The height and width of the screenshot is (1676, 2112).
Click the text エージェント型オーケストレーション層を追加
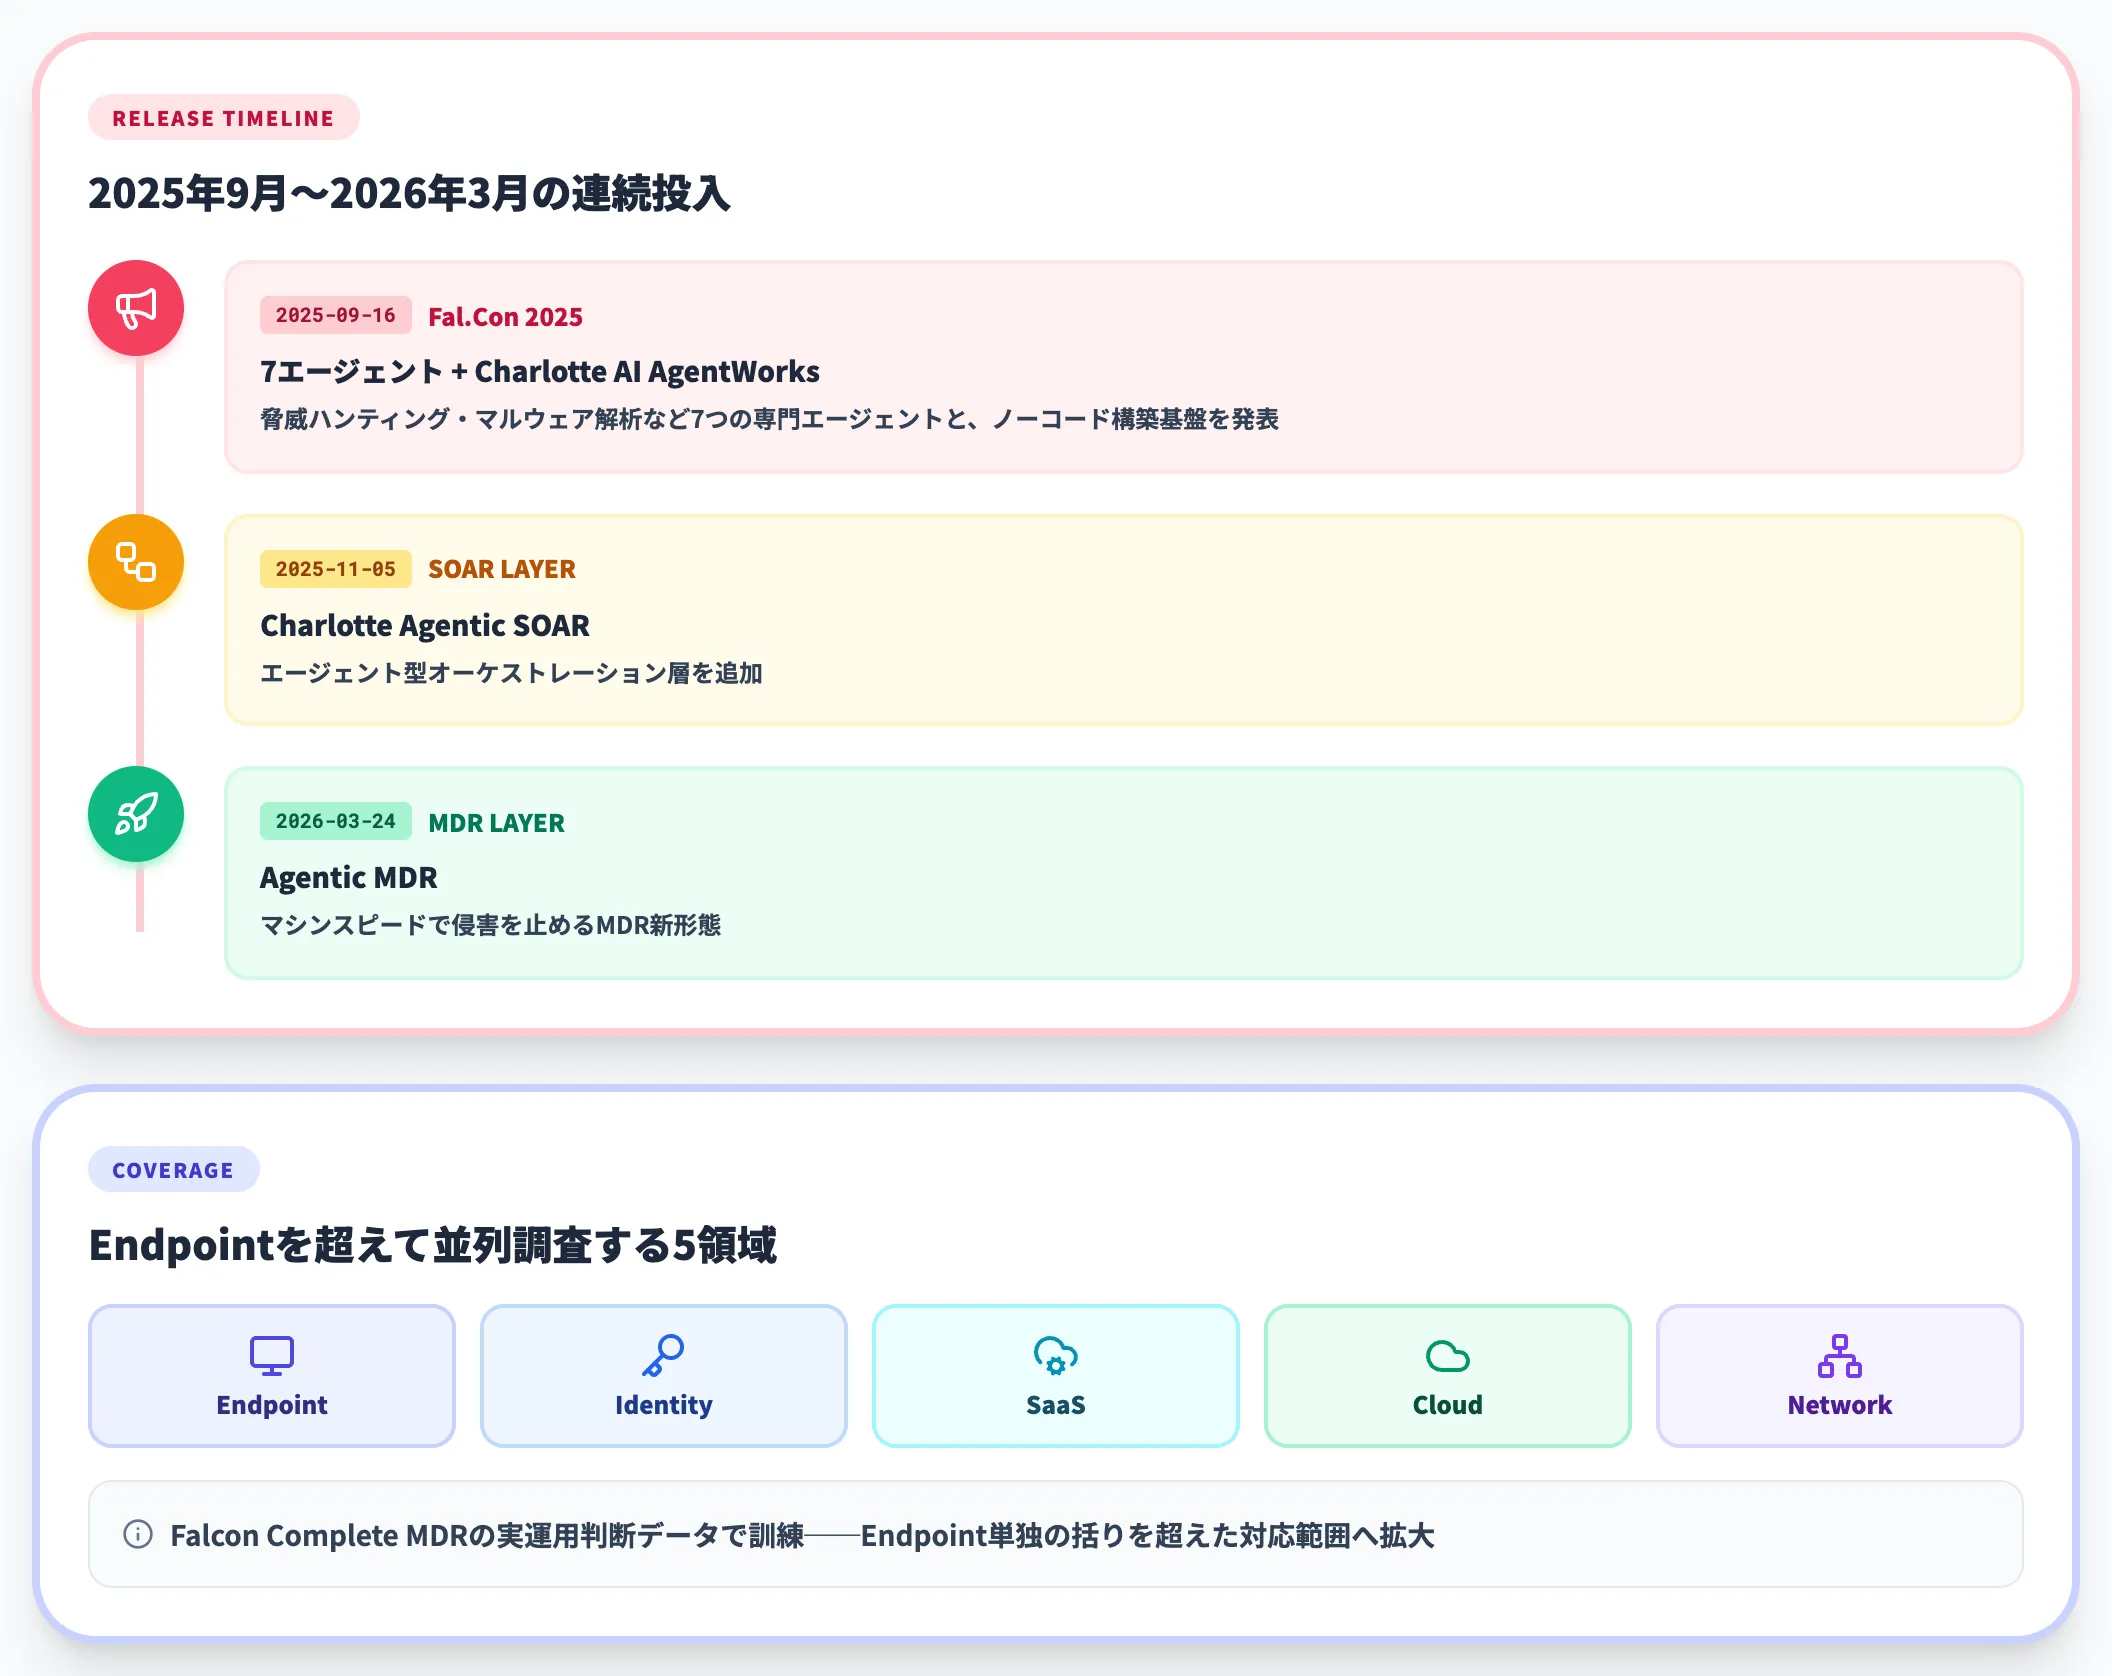click(x=511, y=673)
